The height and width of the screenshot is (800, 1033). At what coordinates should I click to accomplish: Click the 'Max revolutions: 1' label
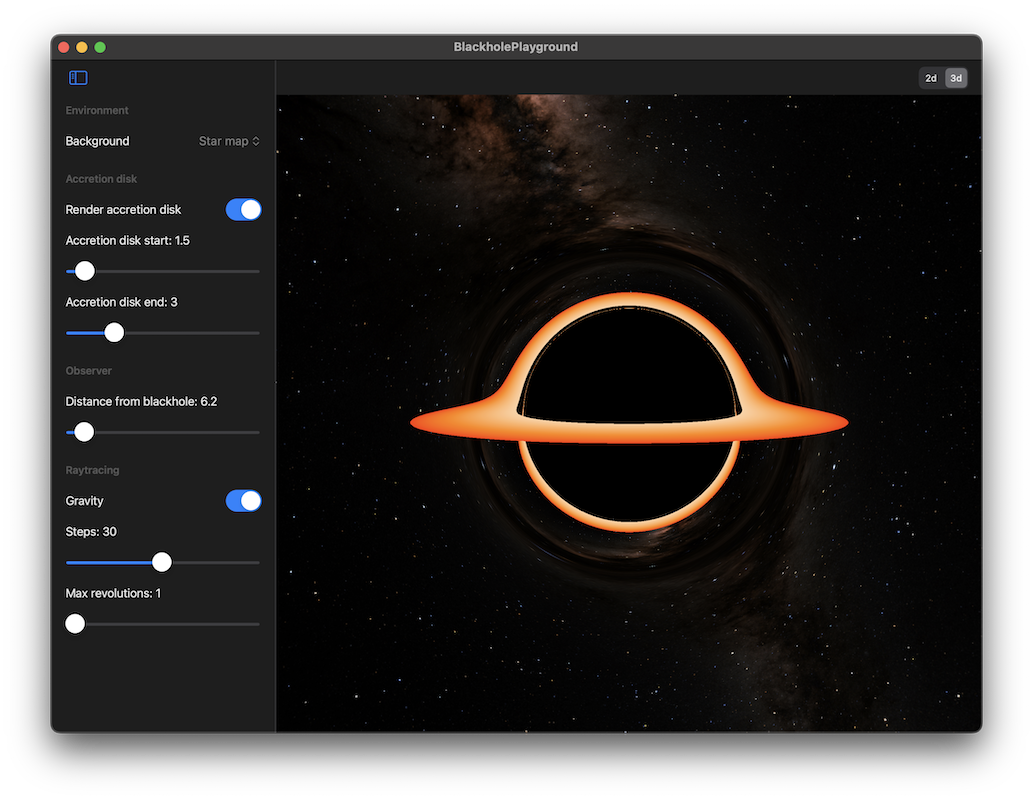pyautogui.click(x=113, y=593)
